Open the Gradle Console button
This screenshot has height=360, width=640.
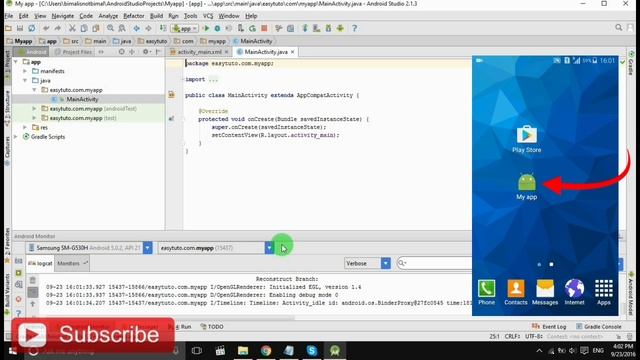point(599,327)
